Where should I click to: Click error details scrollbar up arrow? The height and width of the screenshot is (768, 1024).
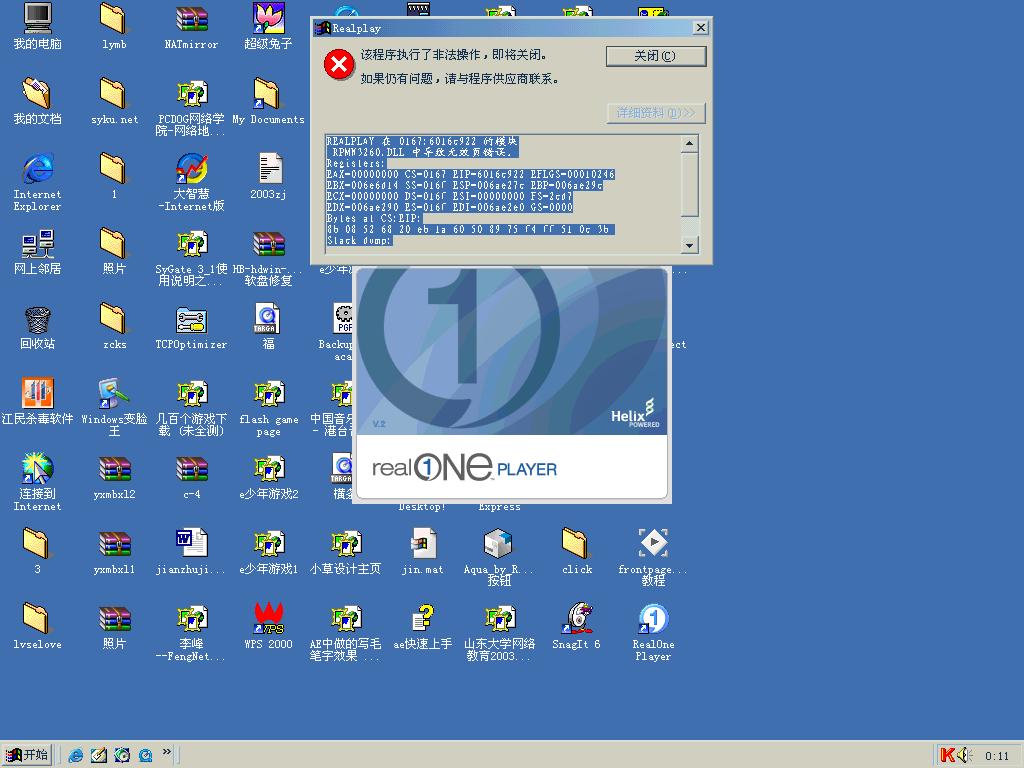point(690,143)
